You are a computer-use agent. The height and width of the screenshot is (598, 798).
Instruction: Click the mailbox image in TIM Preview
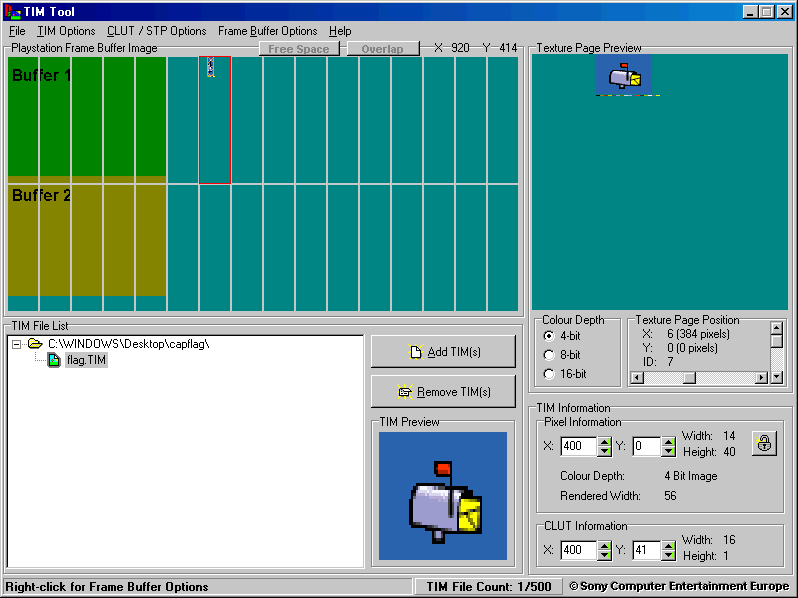tap(443, 496)
